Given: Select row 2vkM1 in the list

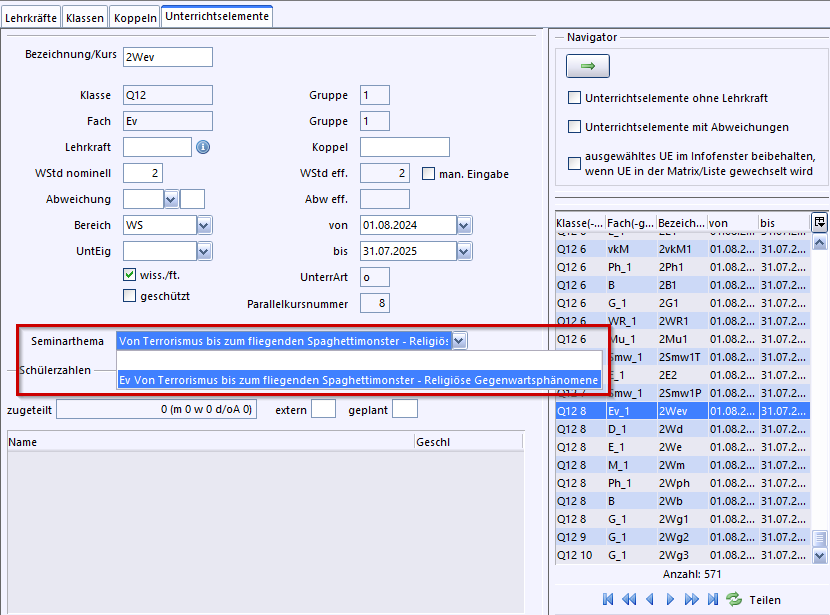Looking at the screenshot, I should (683, 249).
